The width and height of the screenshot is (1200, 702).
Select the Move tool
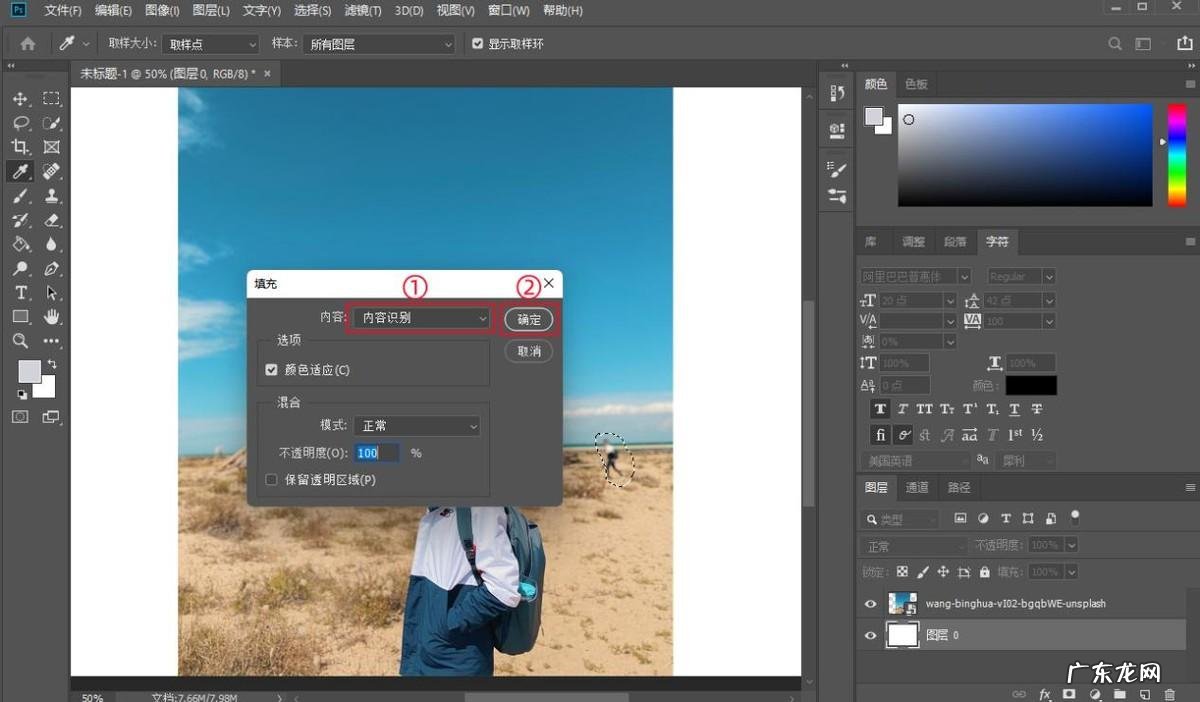click(20, 99)
